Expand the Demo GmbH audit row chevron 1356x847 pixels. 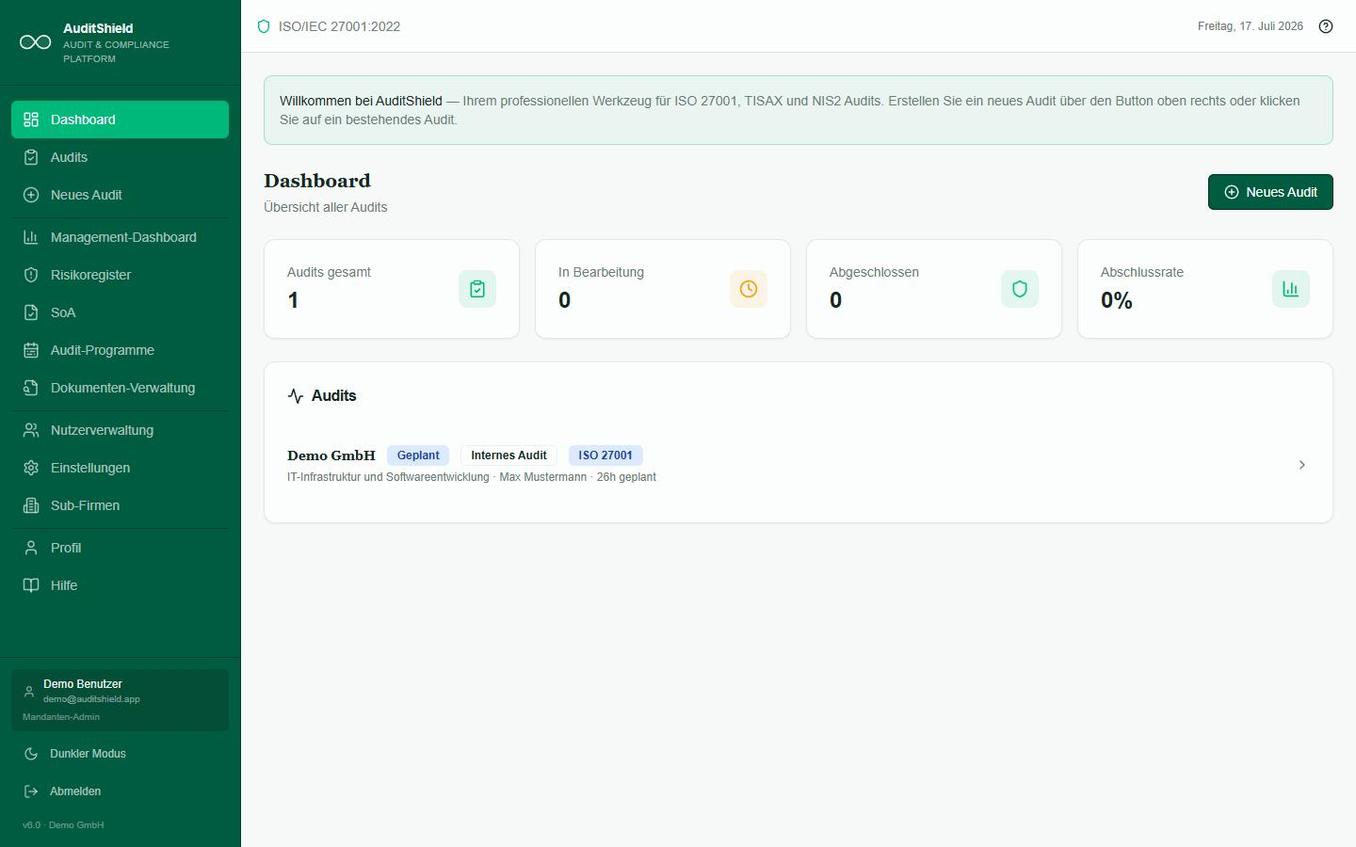click(1302, 465)
